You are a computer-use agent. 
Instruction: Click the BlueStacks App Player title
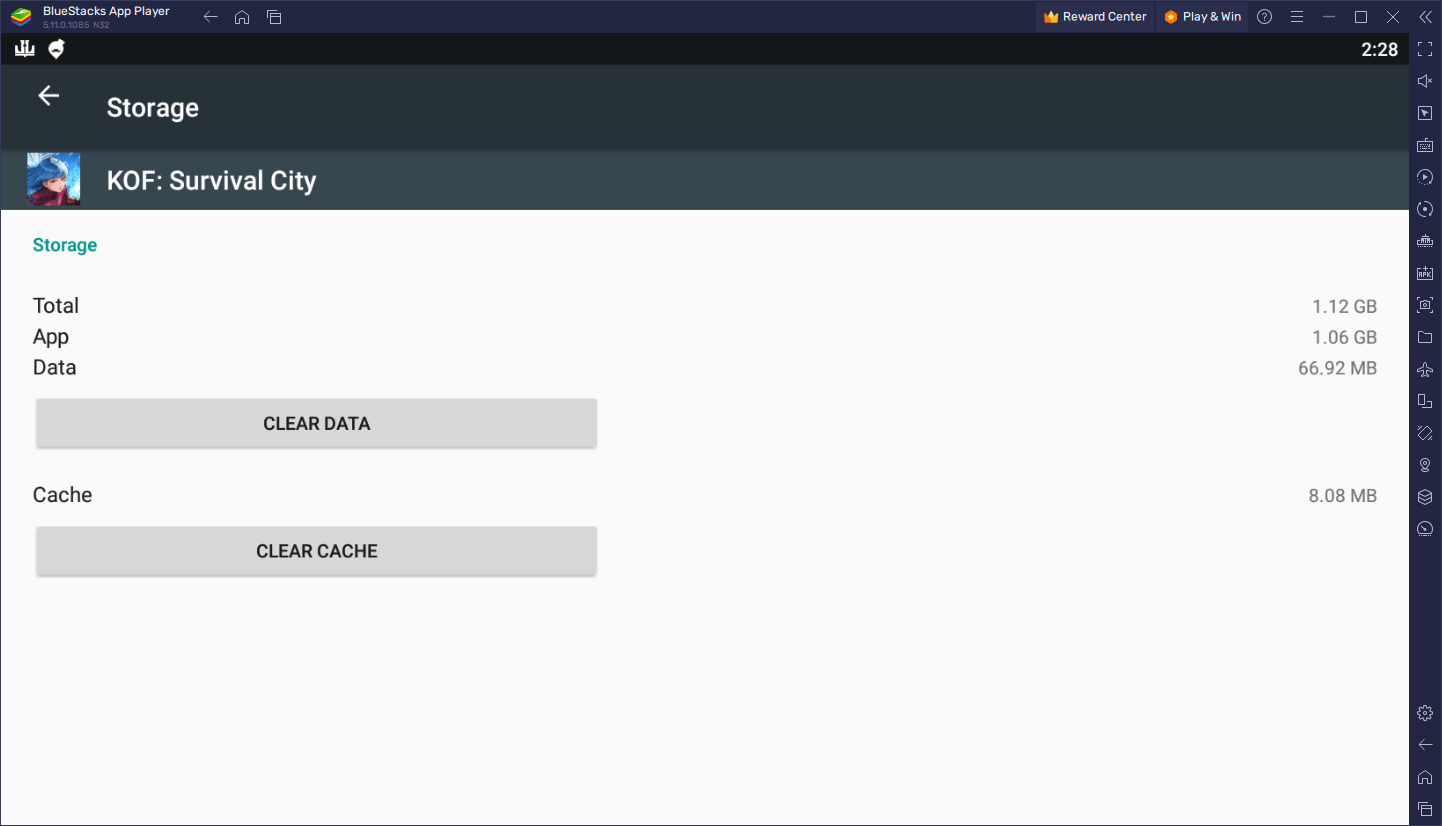coord(106,11)
